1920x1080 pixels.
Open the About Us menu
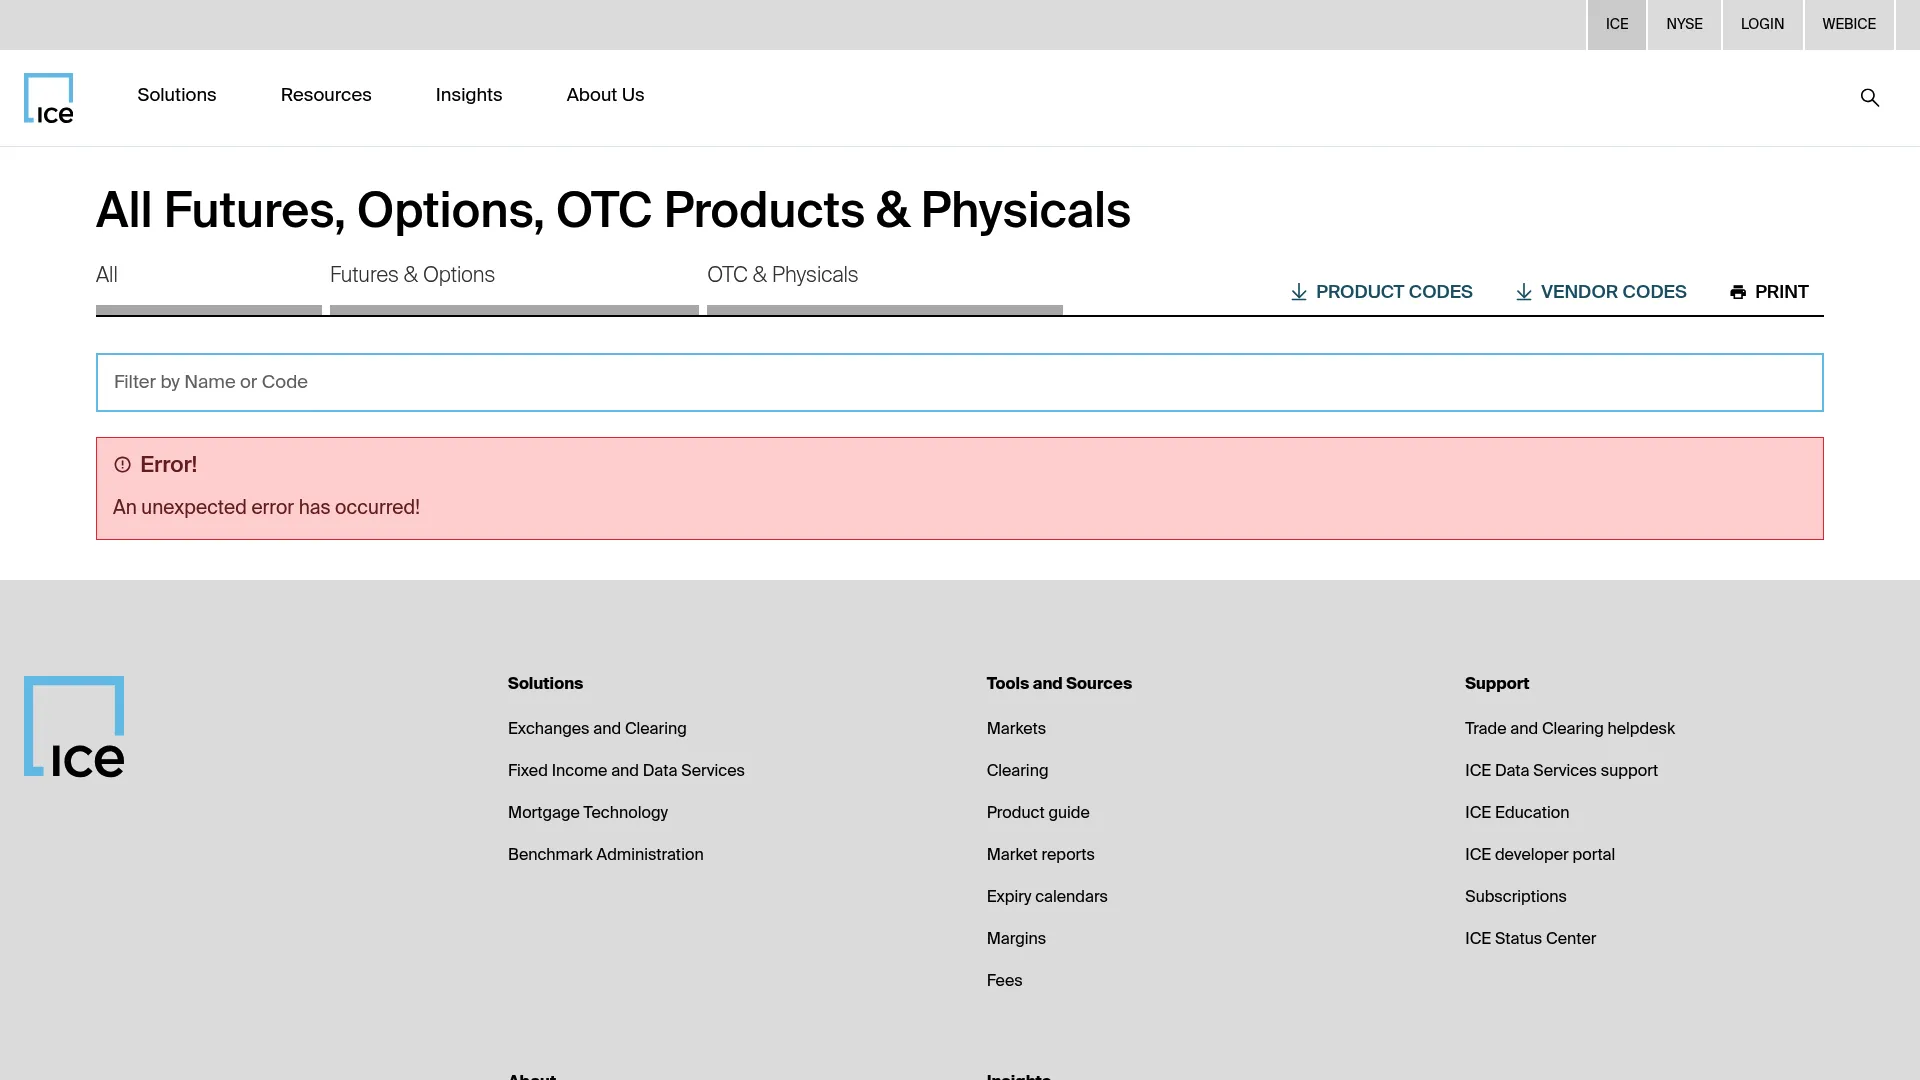point(605,95)
